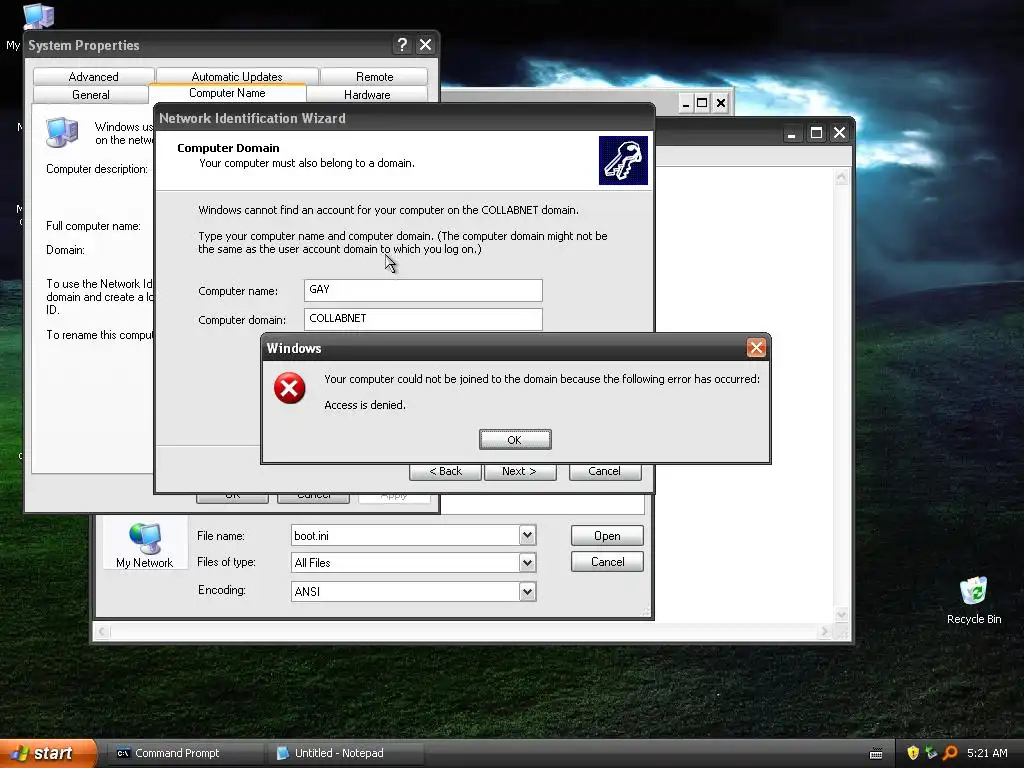Click the help question mark in System Properties

402,45
